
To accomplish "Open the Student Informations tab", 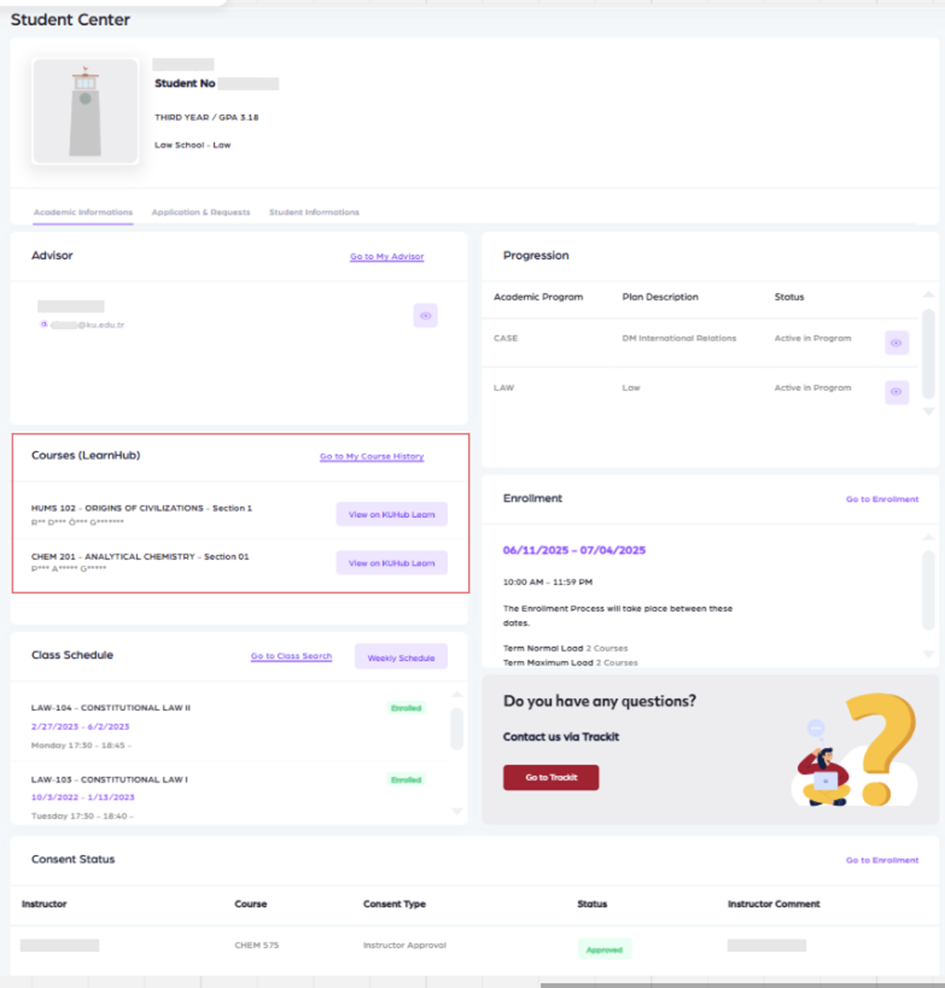I will (314, 212).
